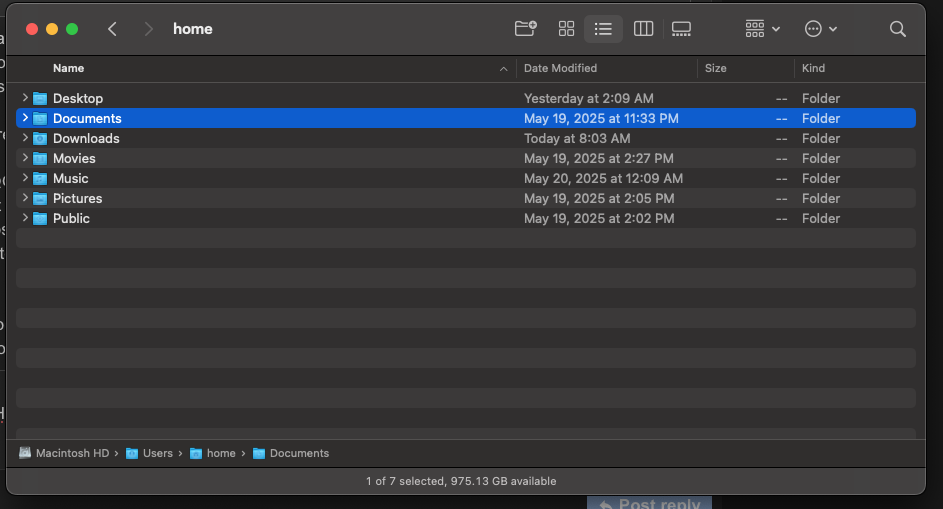Viewport: 943px width, 509px height.
Task: Expand the Documents folder disclosure arrow
Action: [25, 118]
